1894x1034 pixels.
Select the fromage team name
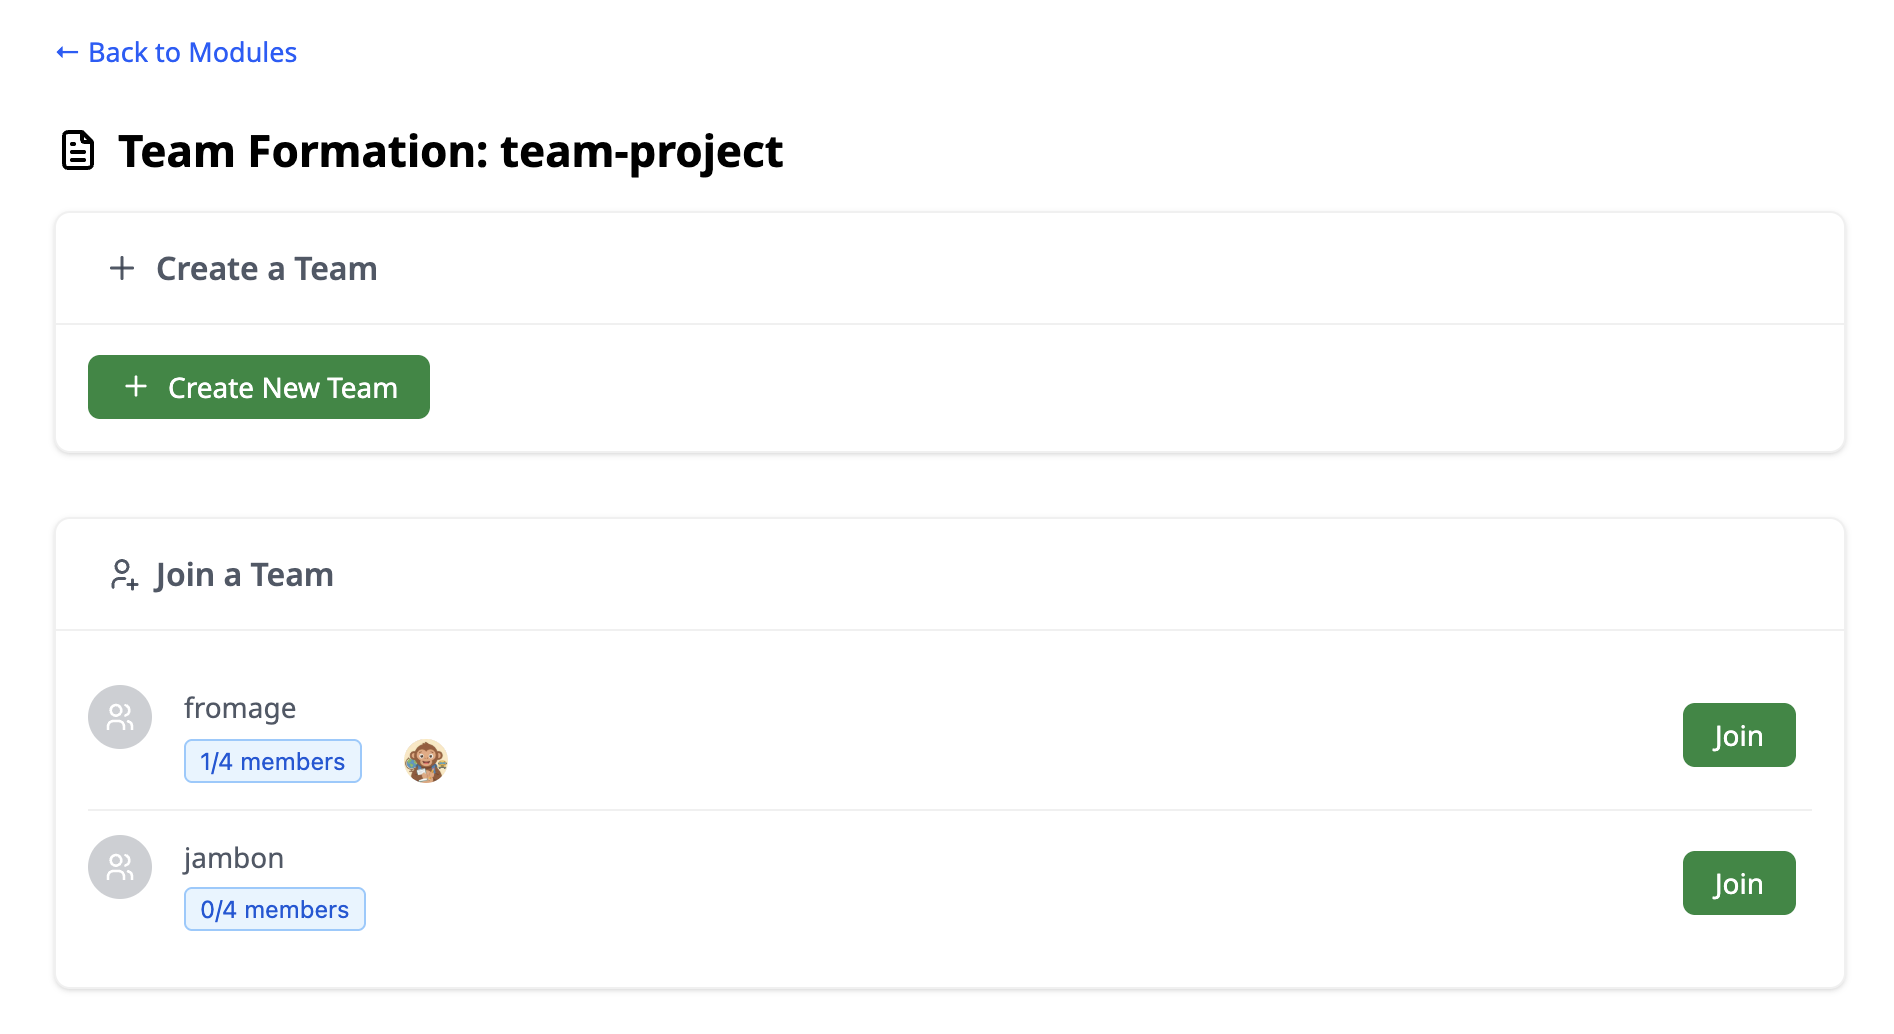click(x=240, y=708)
